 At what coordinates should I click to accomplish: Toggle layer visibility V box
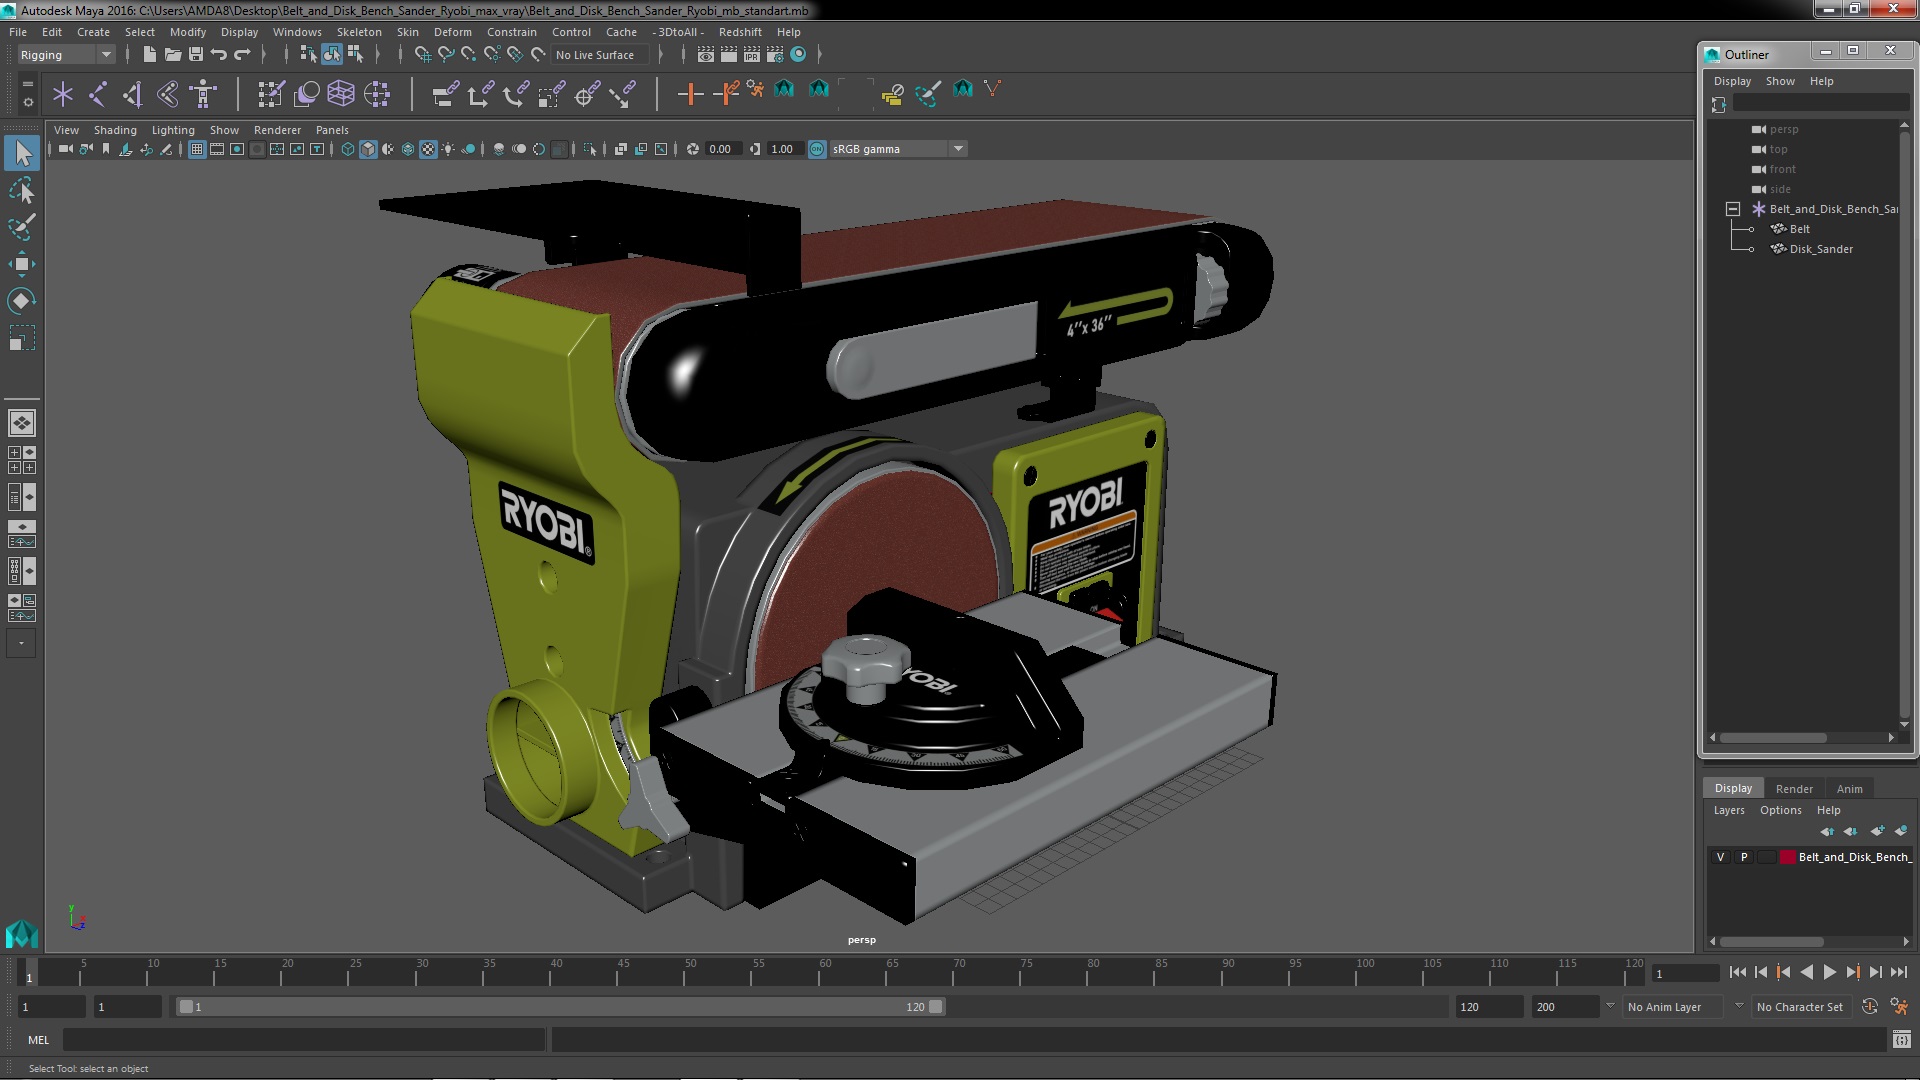[1720, 857]
